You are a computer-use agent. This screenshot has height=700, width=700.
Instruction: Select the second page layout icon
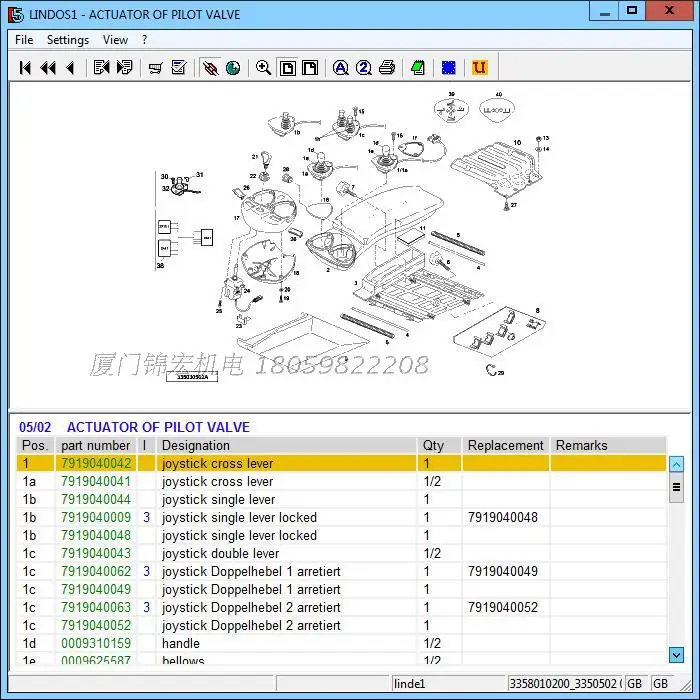[310, 68]
